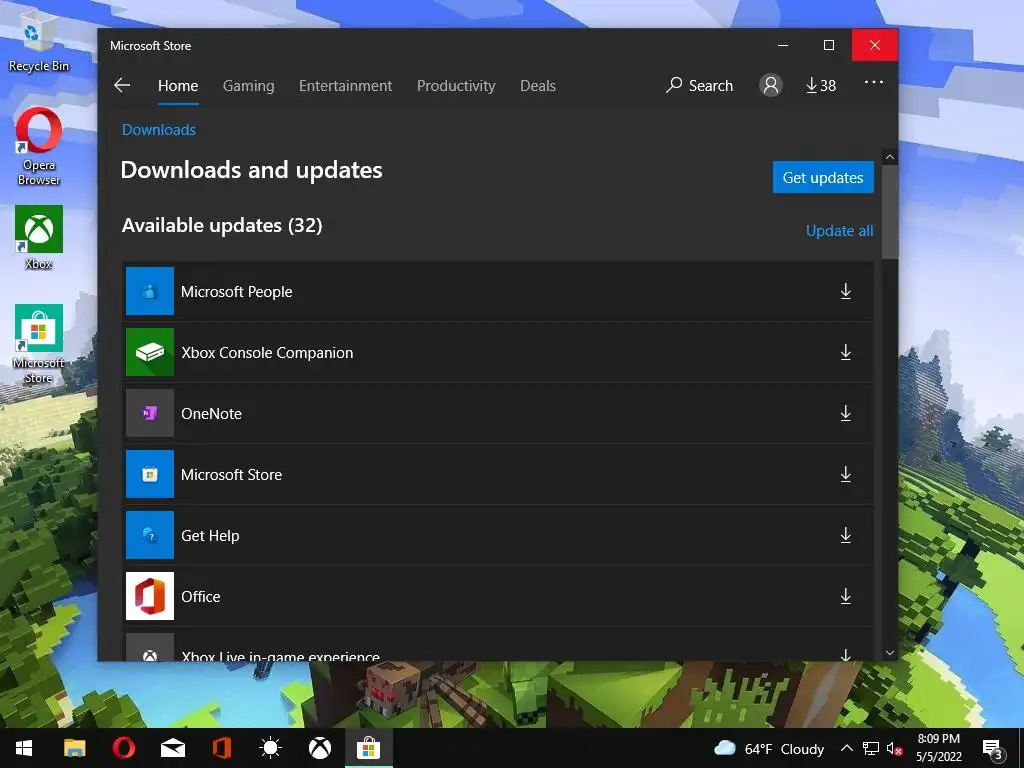Open the user account profile icon

(x=771, y=86)
